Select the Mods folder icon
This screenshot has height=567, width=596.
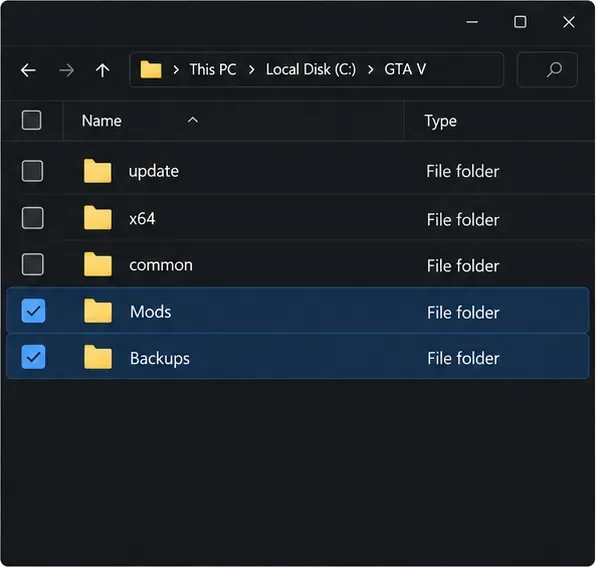[98, 311]
